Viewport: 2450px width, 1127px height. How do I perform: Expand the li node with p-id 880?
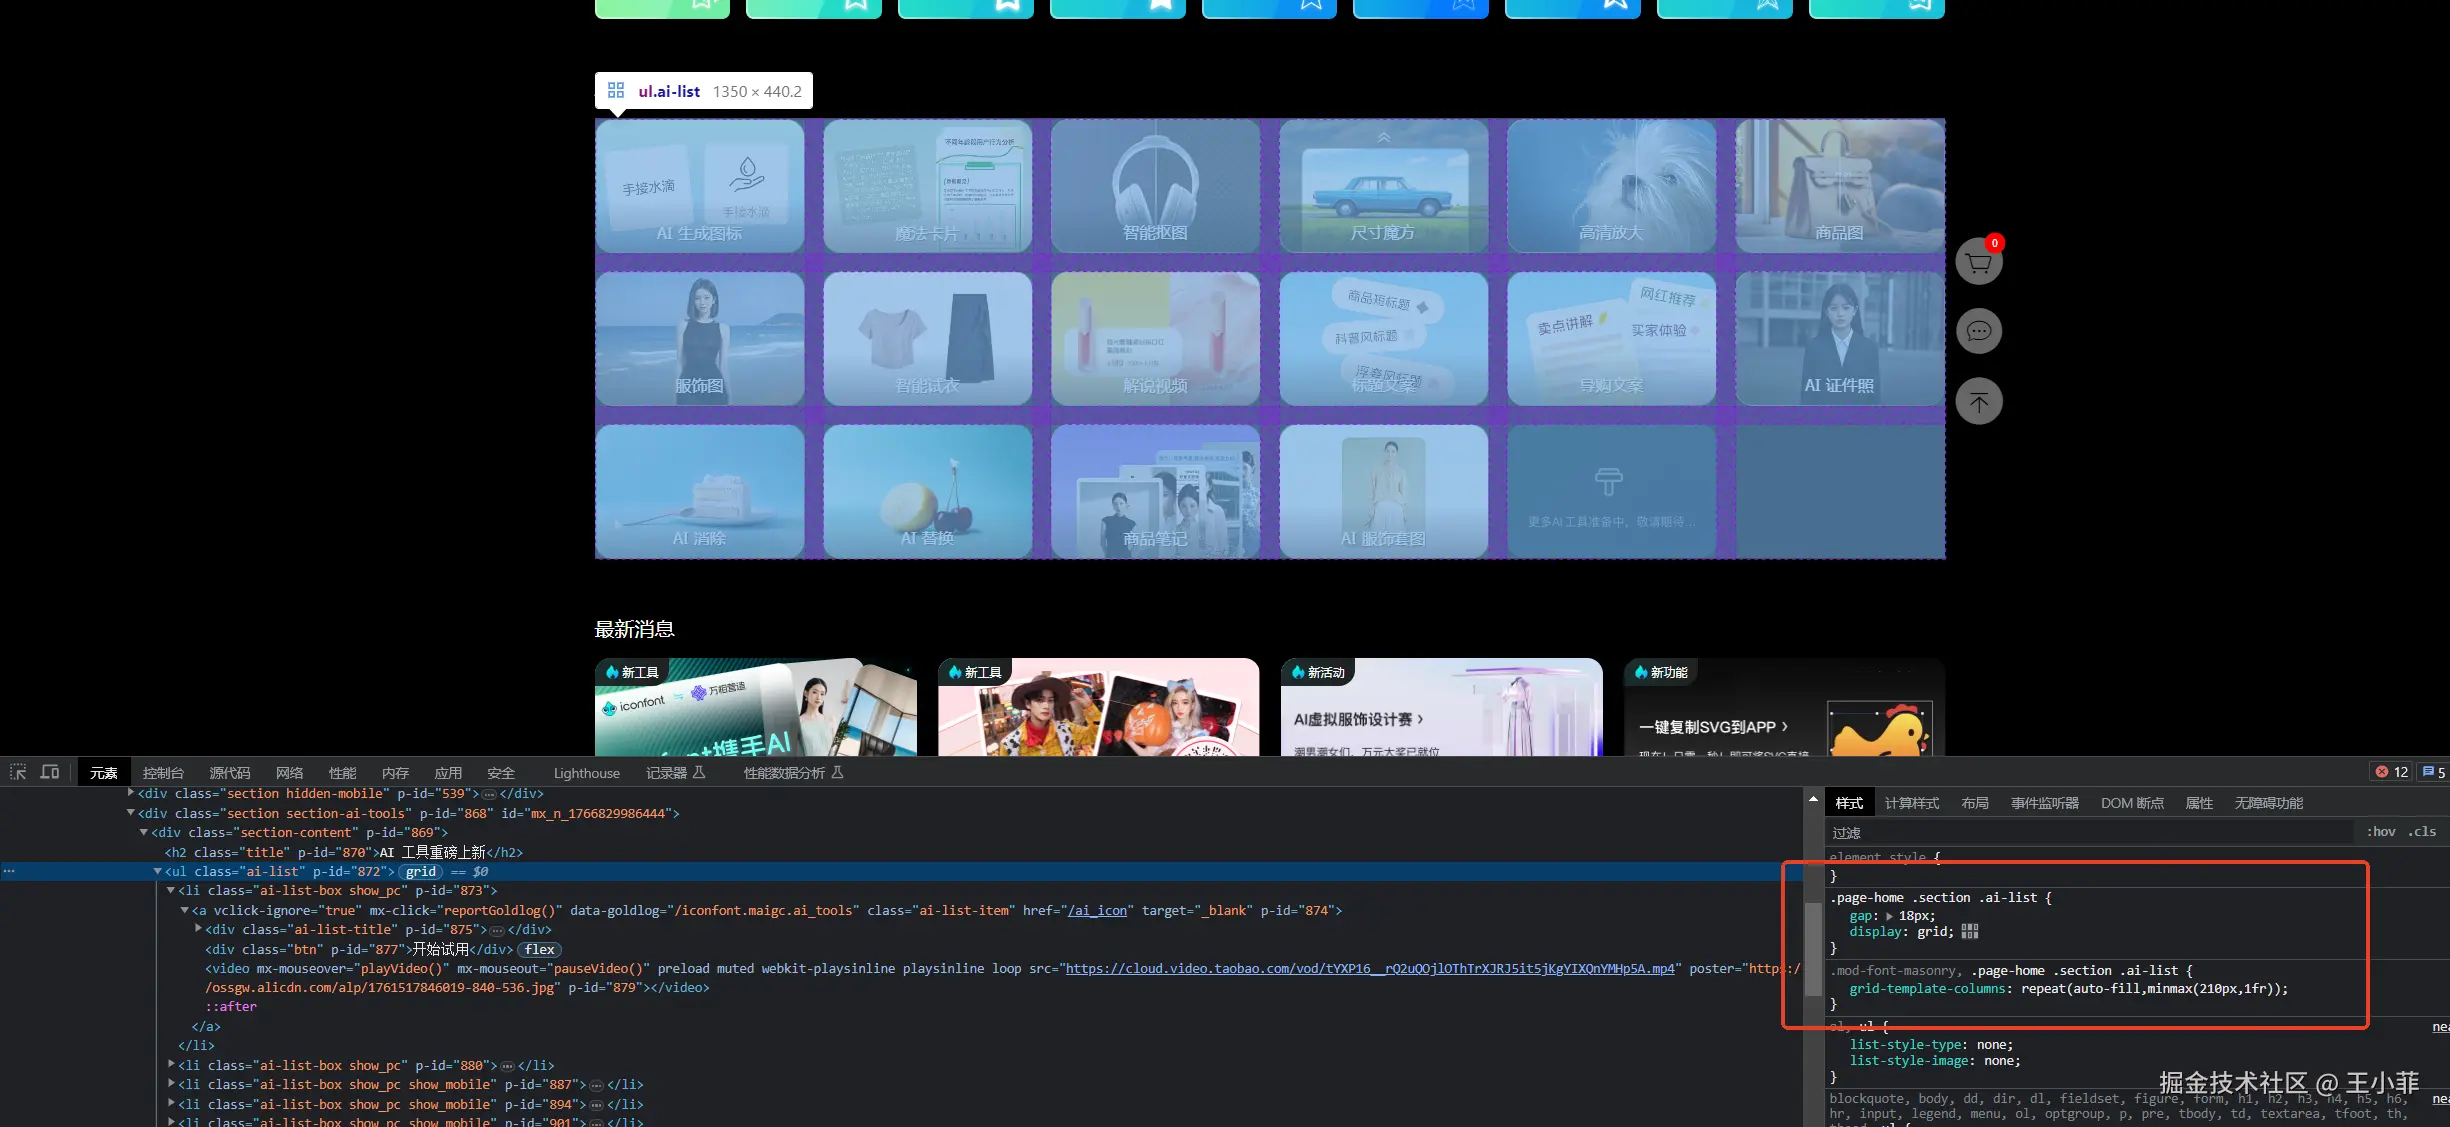[x=171, y=1065]
